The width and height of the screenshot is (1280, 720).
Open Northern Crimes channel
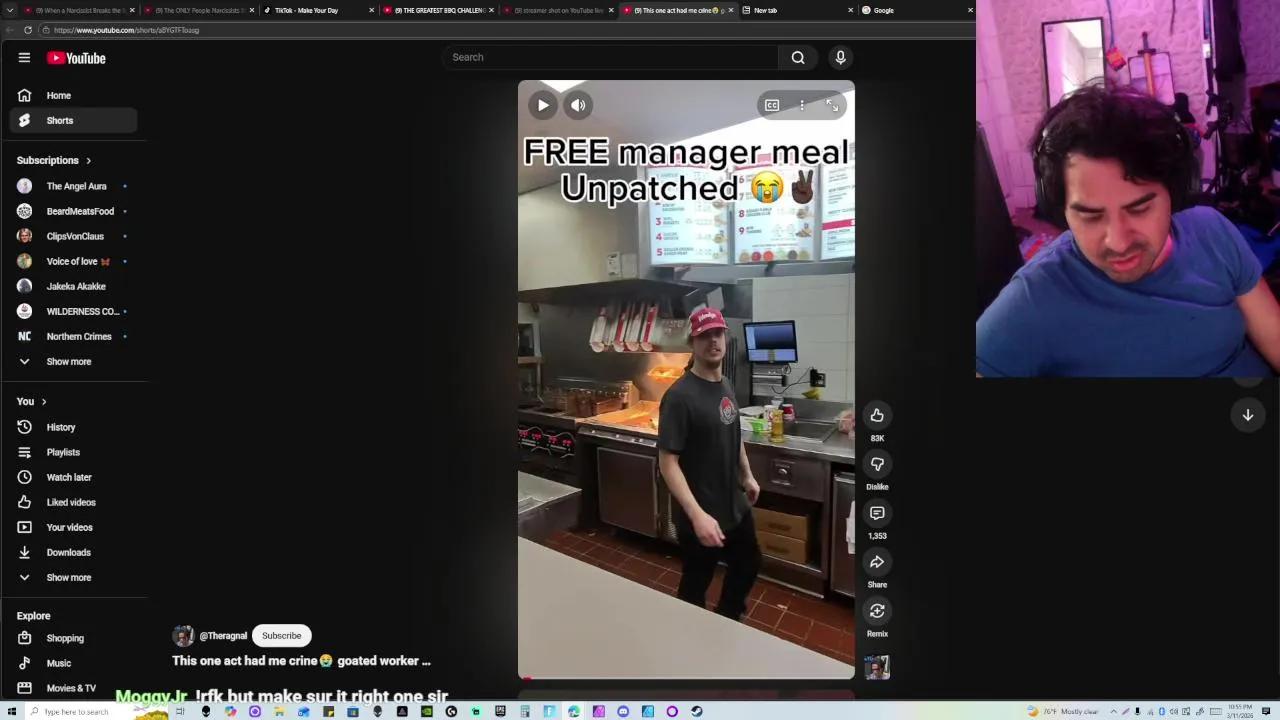coord(73,336)
